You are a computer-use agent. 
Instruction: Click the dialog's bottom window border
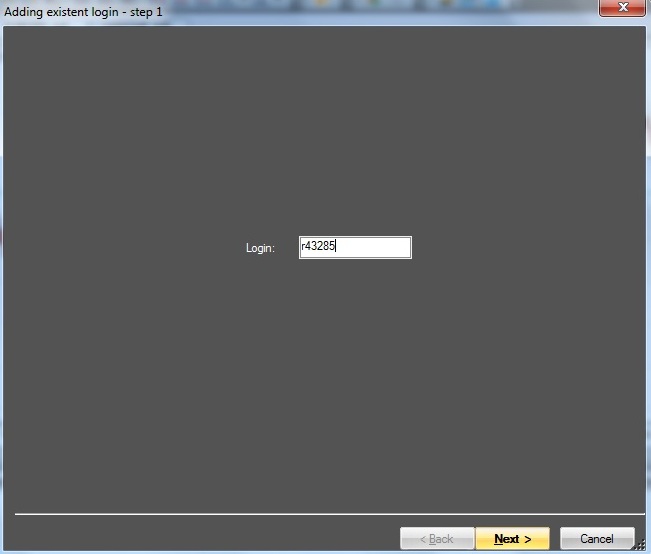pyautogui.click(x=325, y=552)
